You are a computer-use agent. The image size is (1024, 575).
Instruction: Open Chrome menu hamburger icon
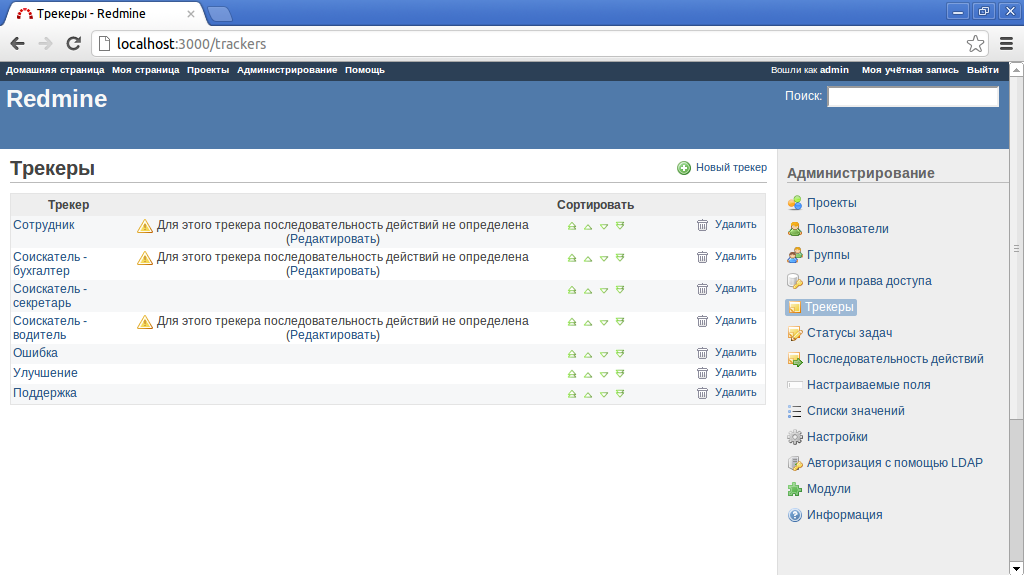(1006, 44)
